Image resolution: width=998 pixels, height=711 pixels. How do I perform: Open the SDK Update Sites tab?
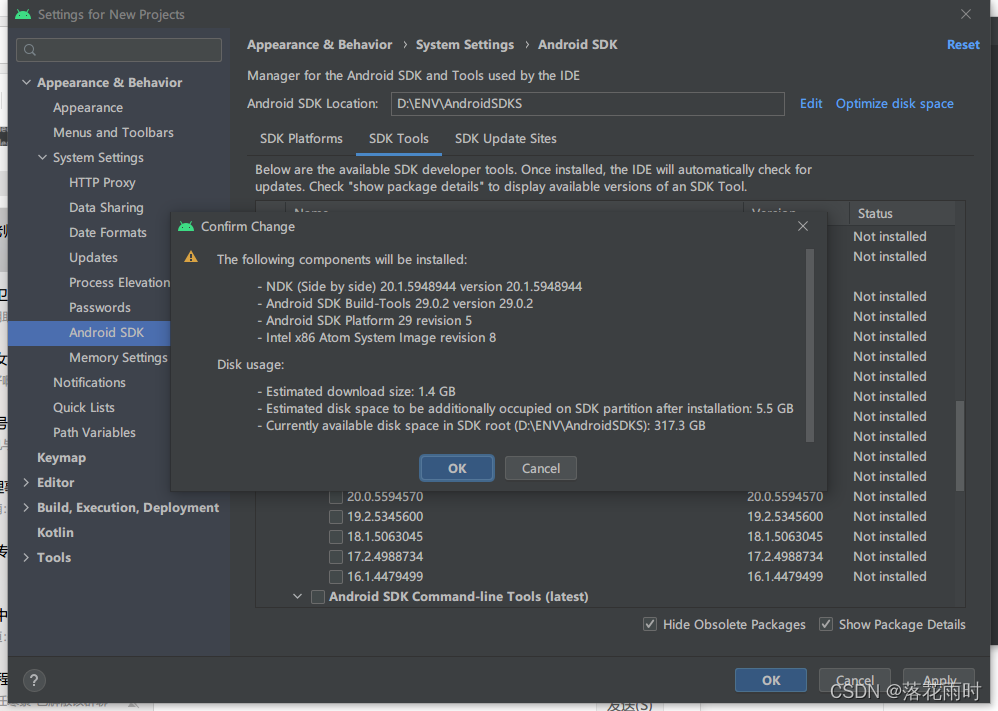click(x=505, y=139)
